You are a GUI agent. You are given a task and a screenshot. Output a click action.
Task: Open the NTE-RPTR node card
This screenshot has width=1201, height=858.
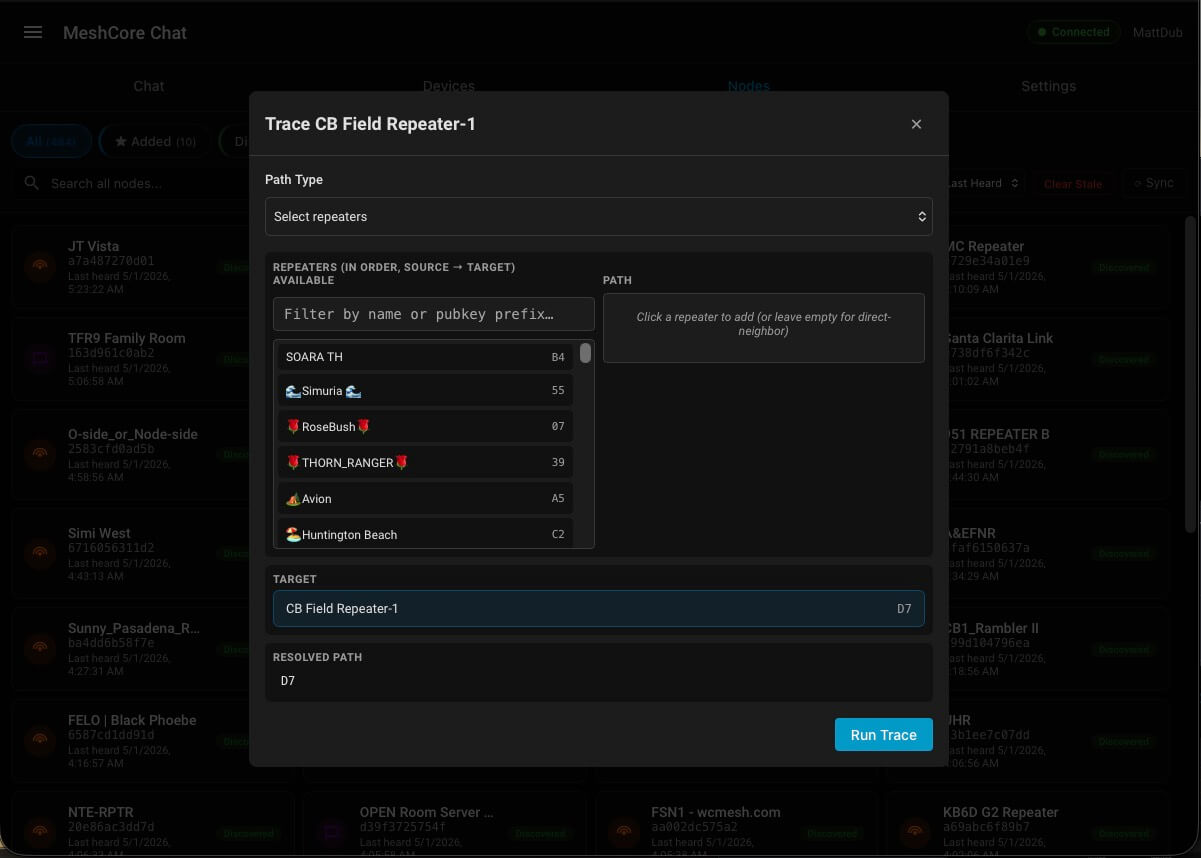pos(152,825)
